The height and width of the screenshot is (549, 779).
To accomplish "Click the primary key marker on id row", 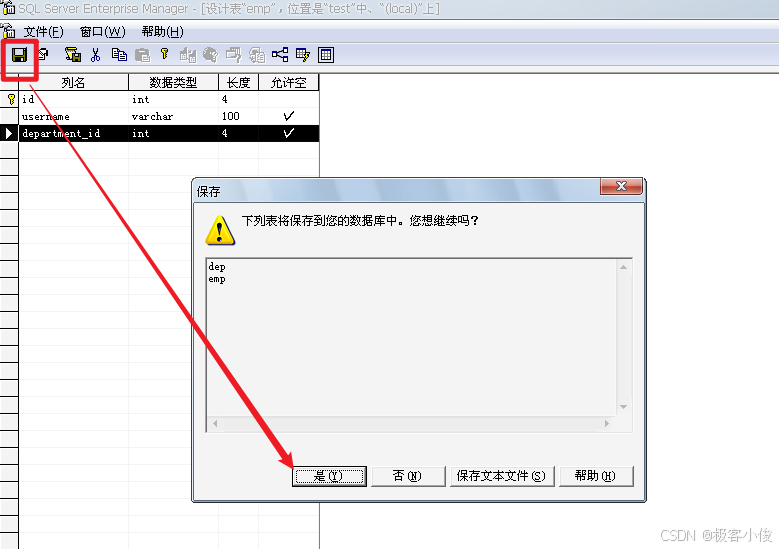I will pyautogui.click(x=11, y=99).
